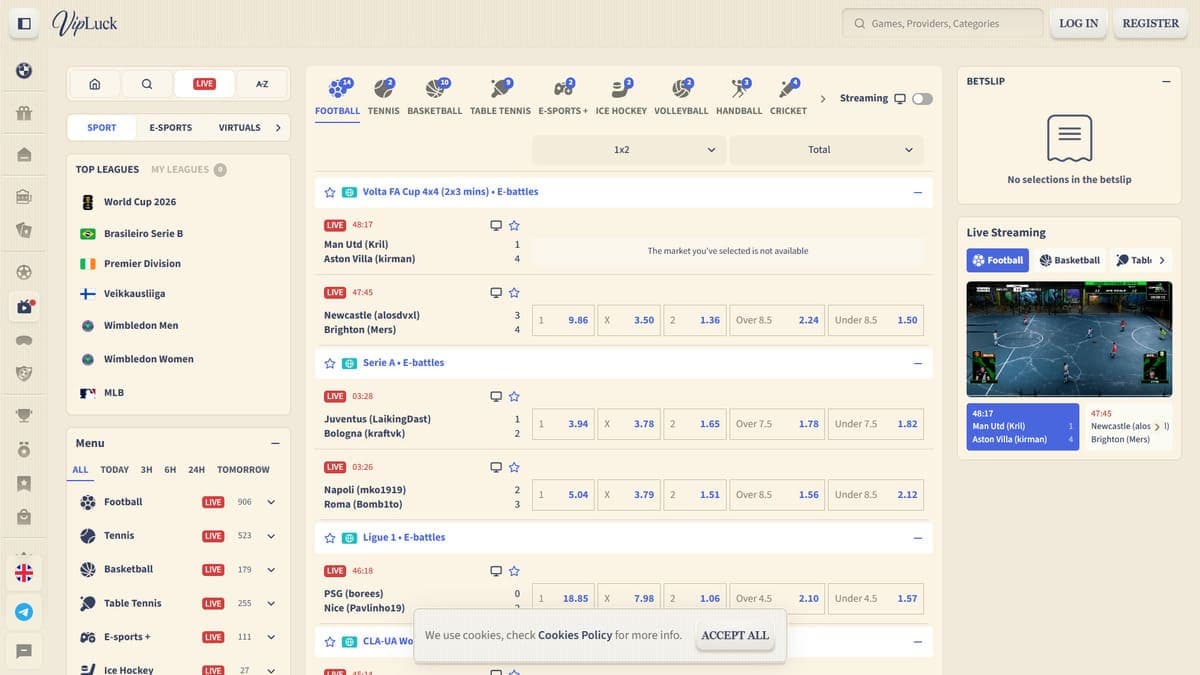1200x675 pixels.
Task: Open the Total market dropdown
Action: 826,150
